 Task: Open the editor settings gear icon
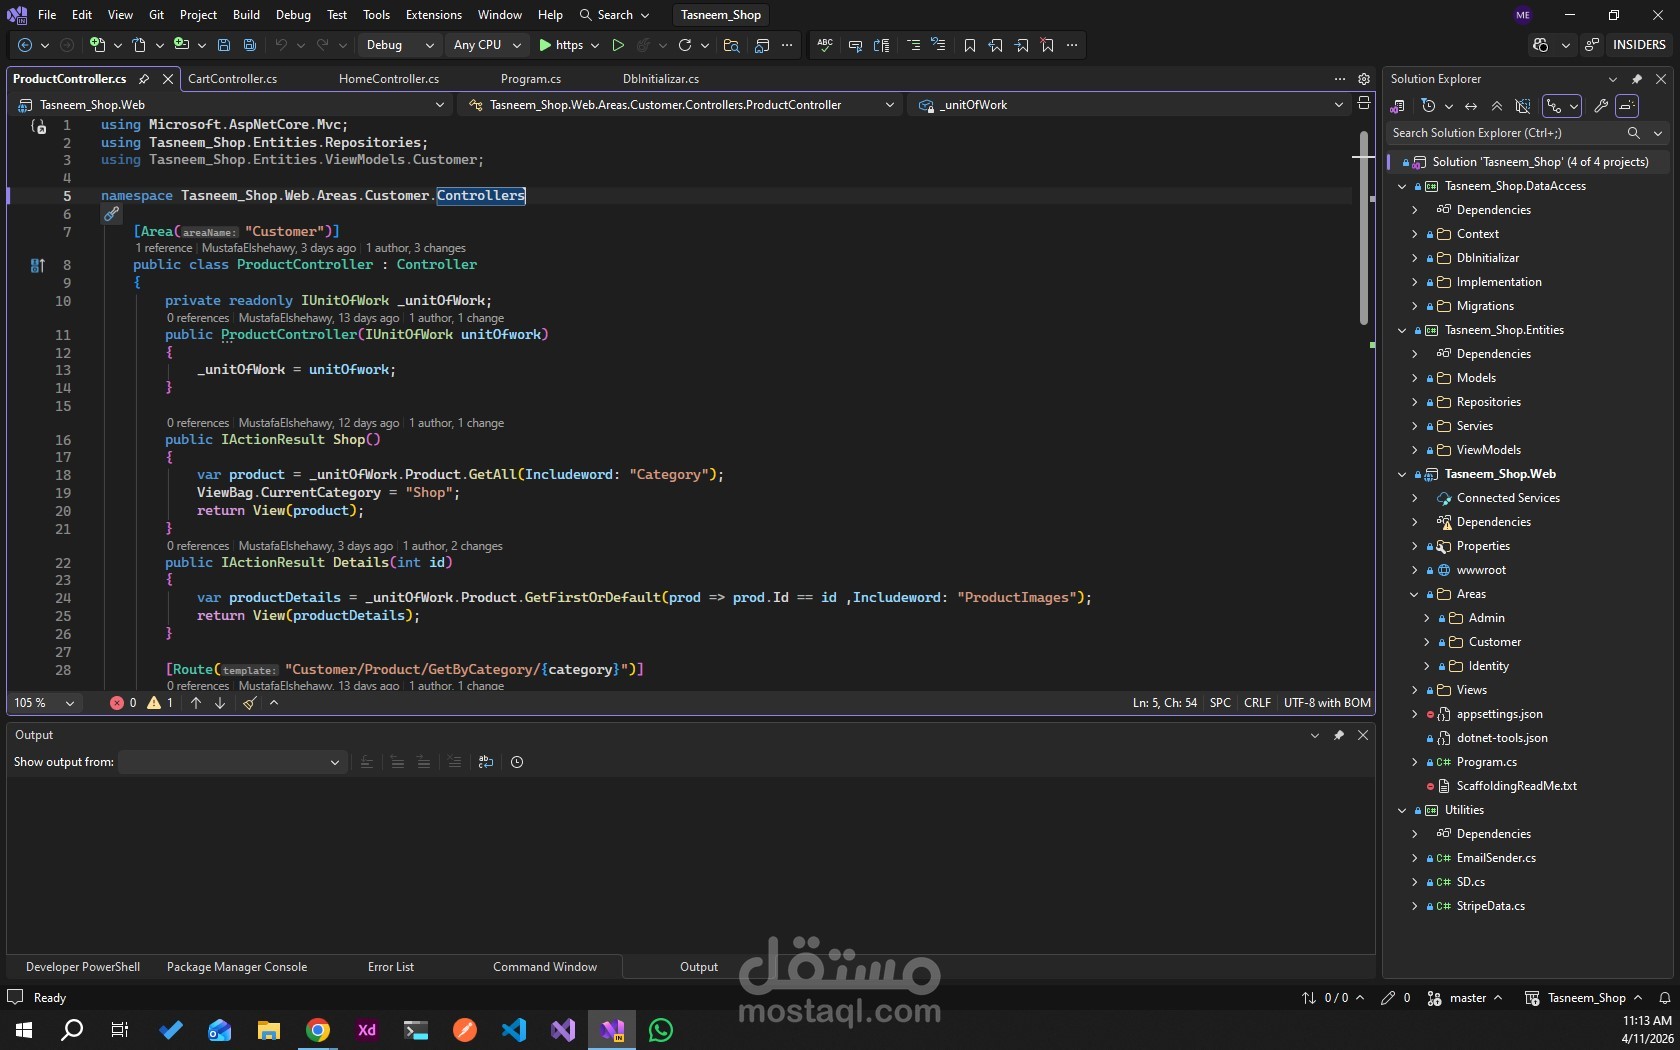pyautogui.click(x=1363, y=79)
